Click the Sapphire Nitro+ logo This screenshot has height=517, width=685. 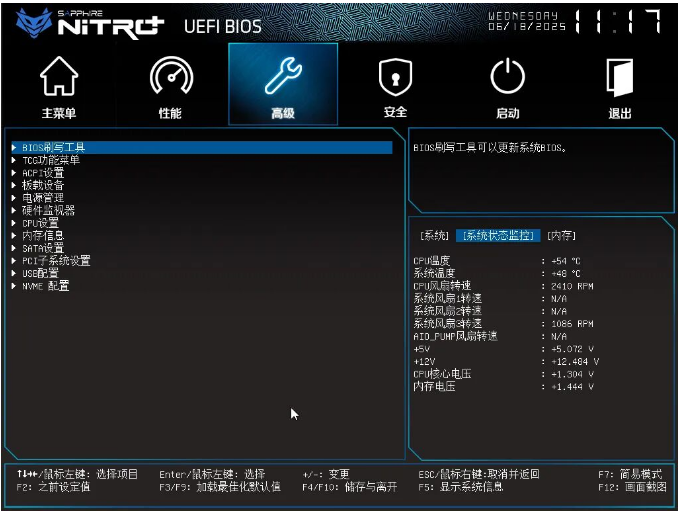(x=88, y=23)
